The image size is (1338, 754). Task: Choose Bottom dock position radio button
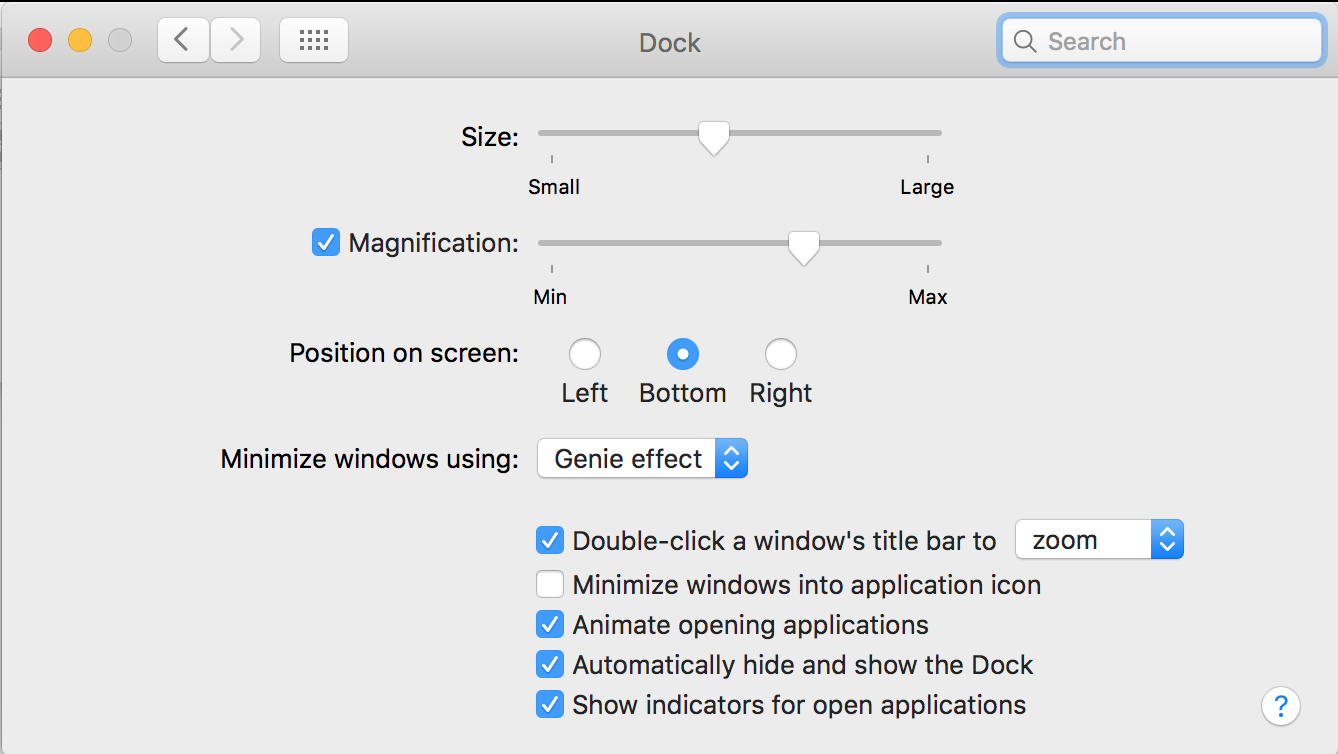[x=683, y=354]
